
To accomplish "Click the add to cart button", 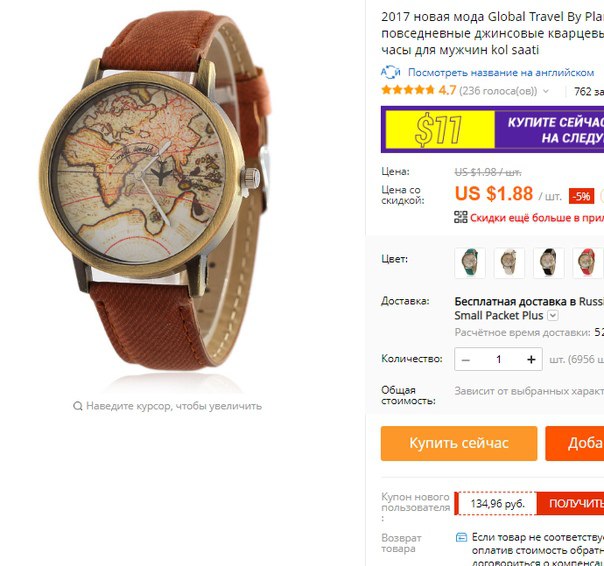I will tap(575, 443).
